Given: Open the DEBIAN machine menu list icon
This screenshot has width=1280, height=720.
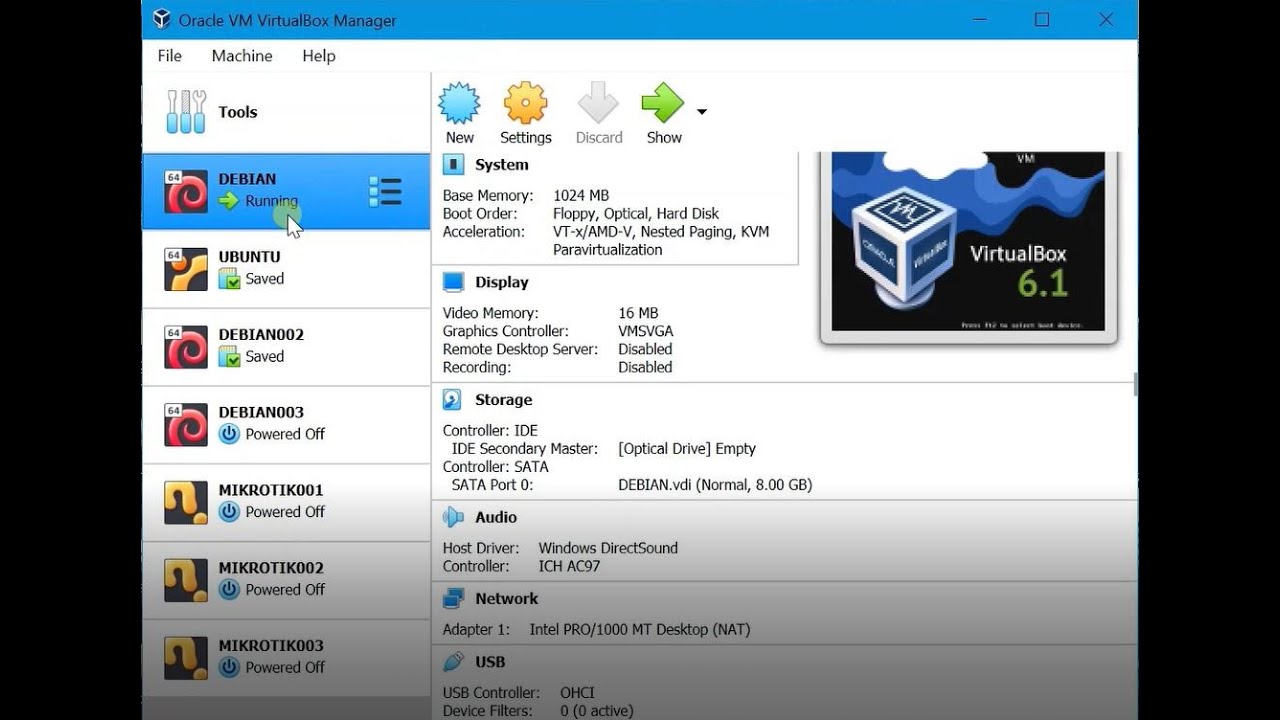Looking at the screenshot, I should 385,192.
